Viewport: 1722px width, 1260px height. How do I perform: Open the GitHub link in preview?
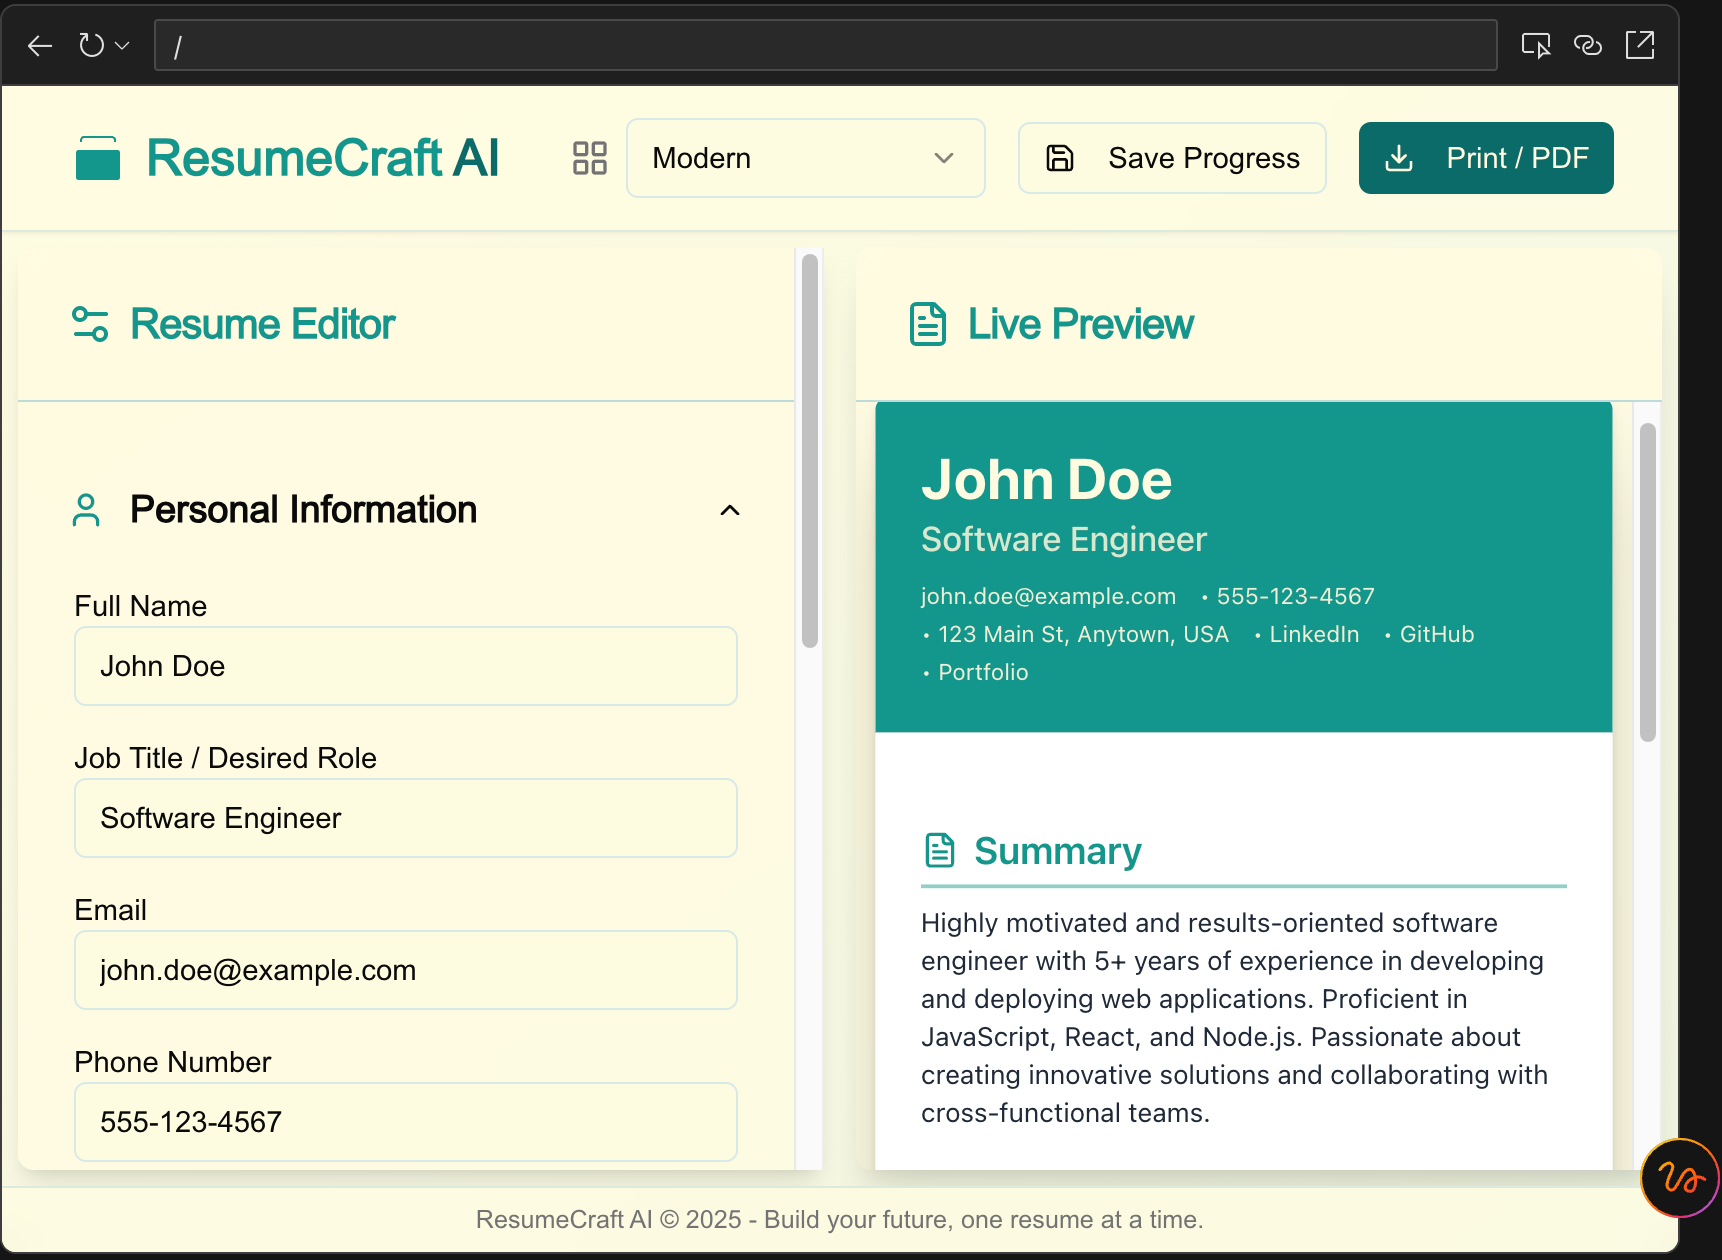[x=1437, y=634]
